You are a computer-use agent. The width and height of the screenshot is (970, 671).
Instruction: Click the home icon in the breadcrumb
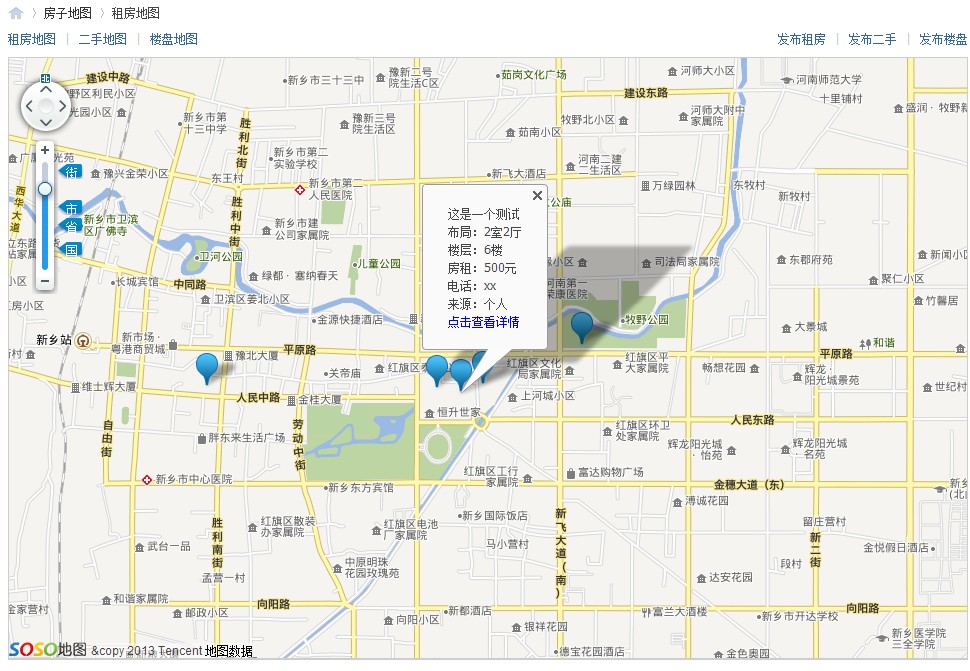point(16,13)
